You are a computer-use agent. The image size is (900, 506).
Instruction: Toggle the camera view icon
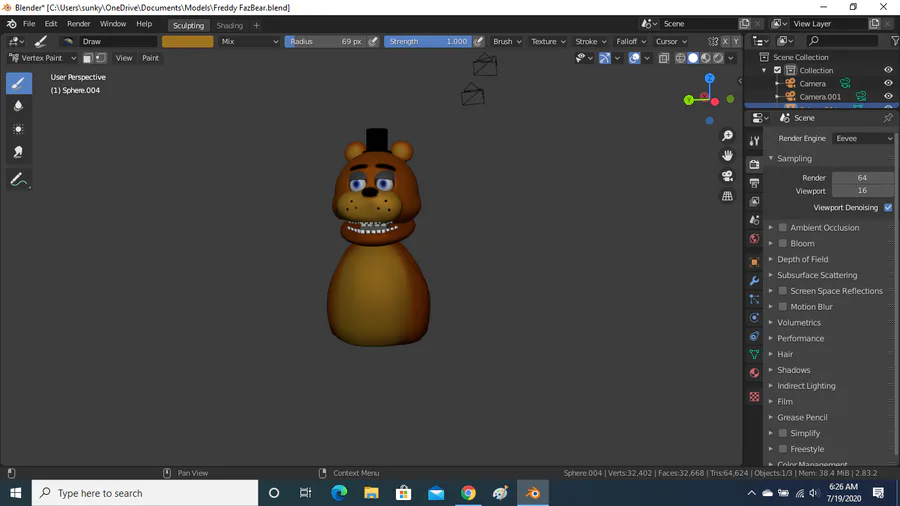727,176
